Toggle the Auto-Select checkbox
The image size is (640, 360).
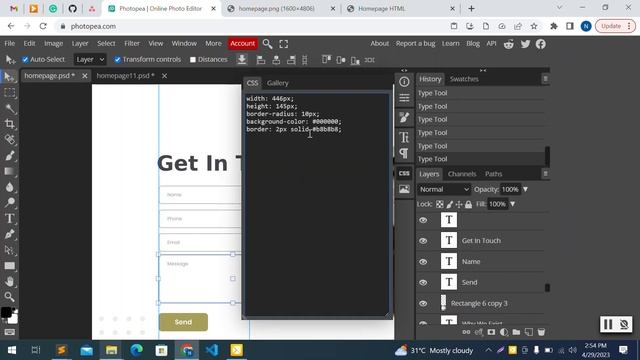pos(25,60)
